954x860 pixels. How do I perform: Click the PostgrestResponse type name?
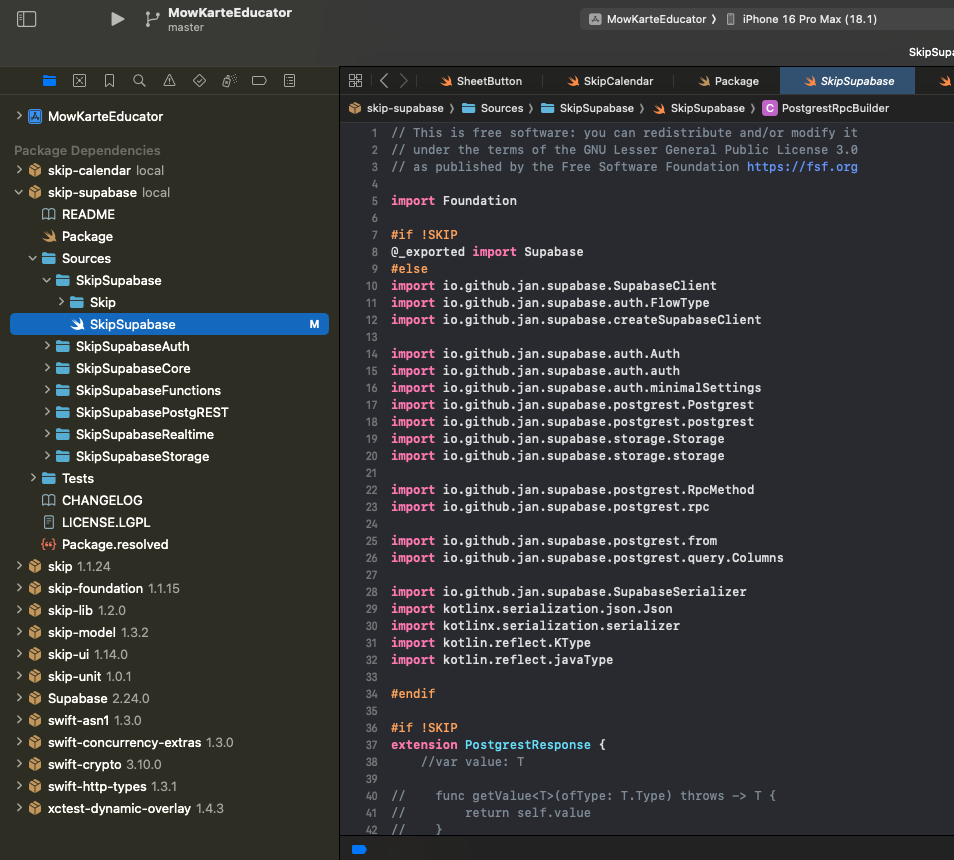527,744
